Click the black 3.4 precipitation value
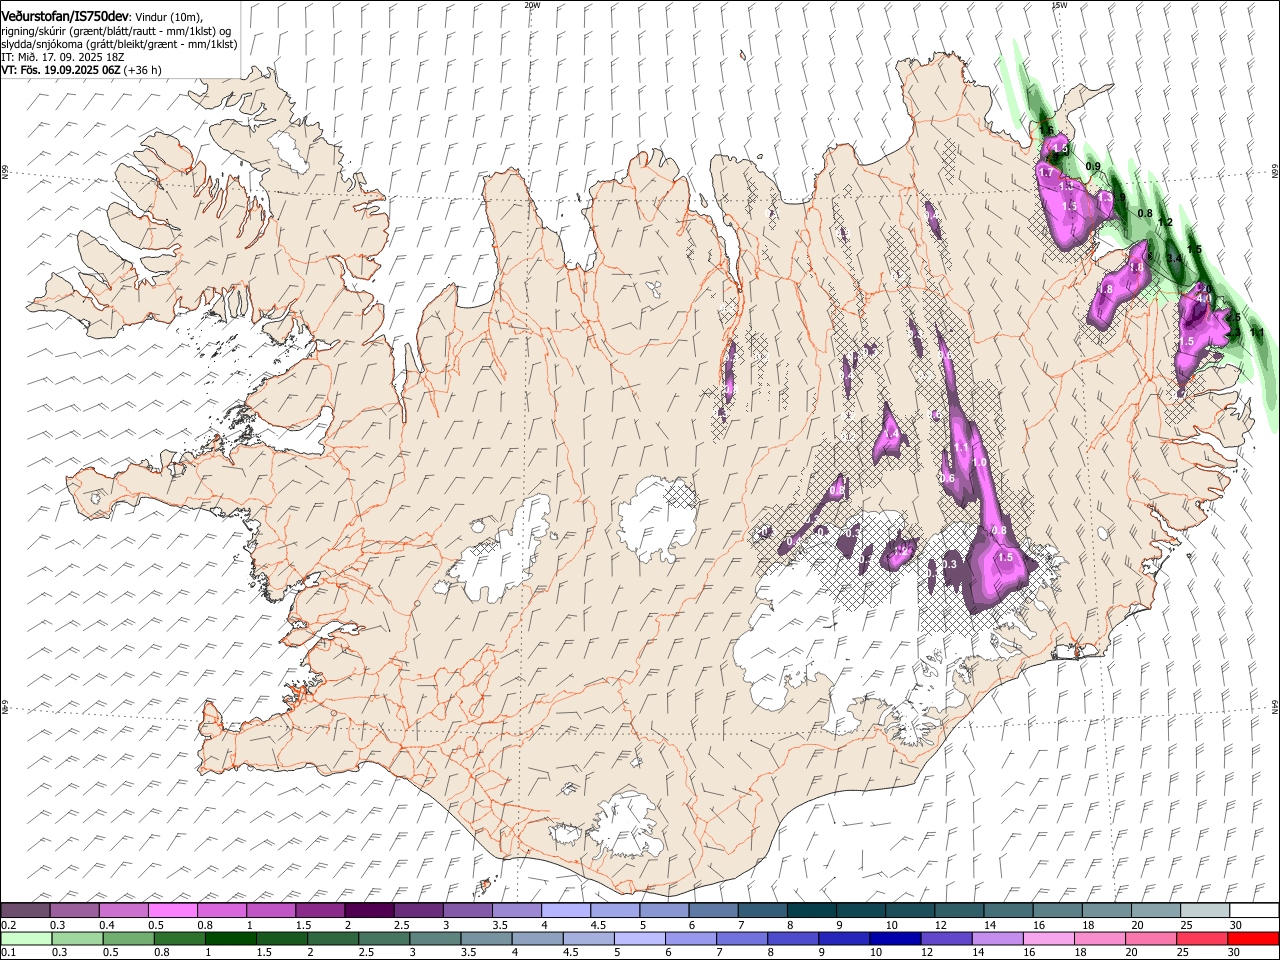This screenshot has height=960, width=1280. (1174, 258)
